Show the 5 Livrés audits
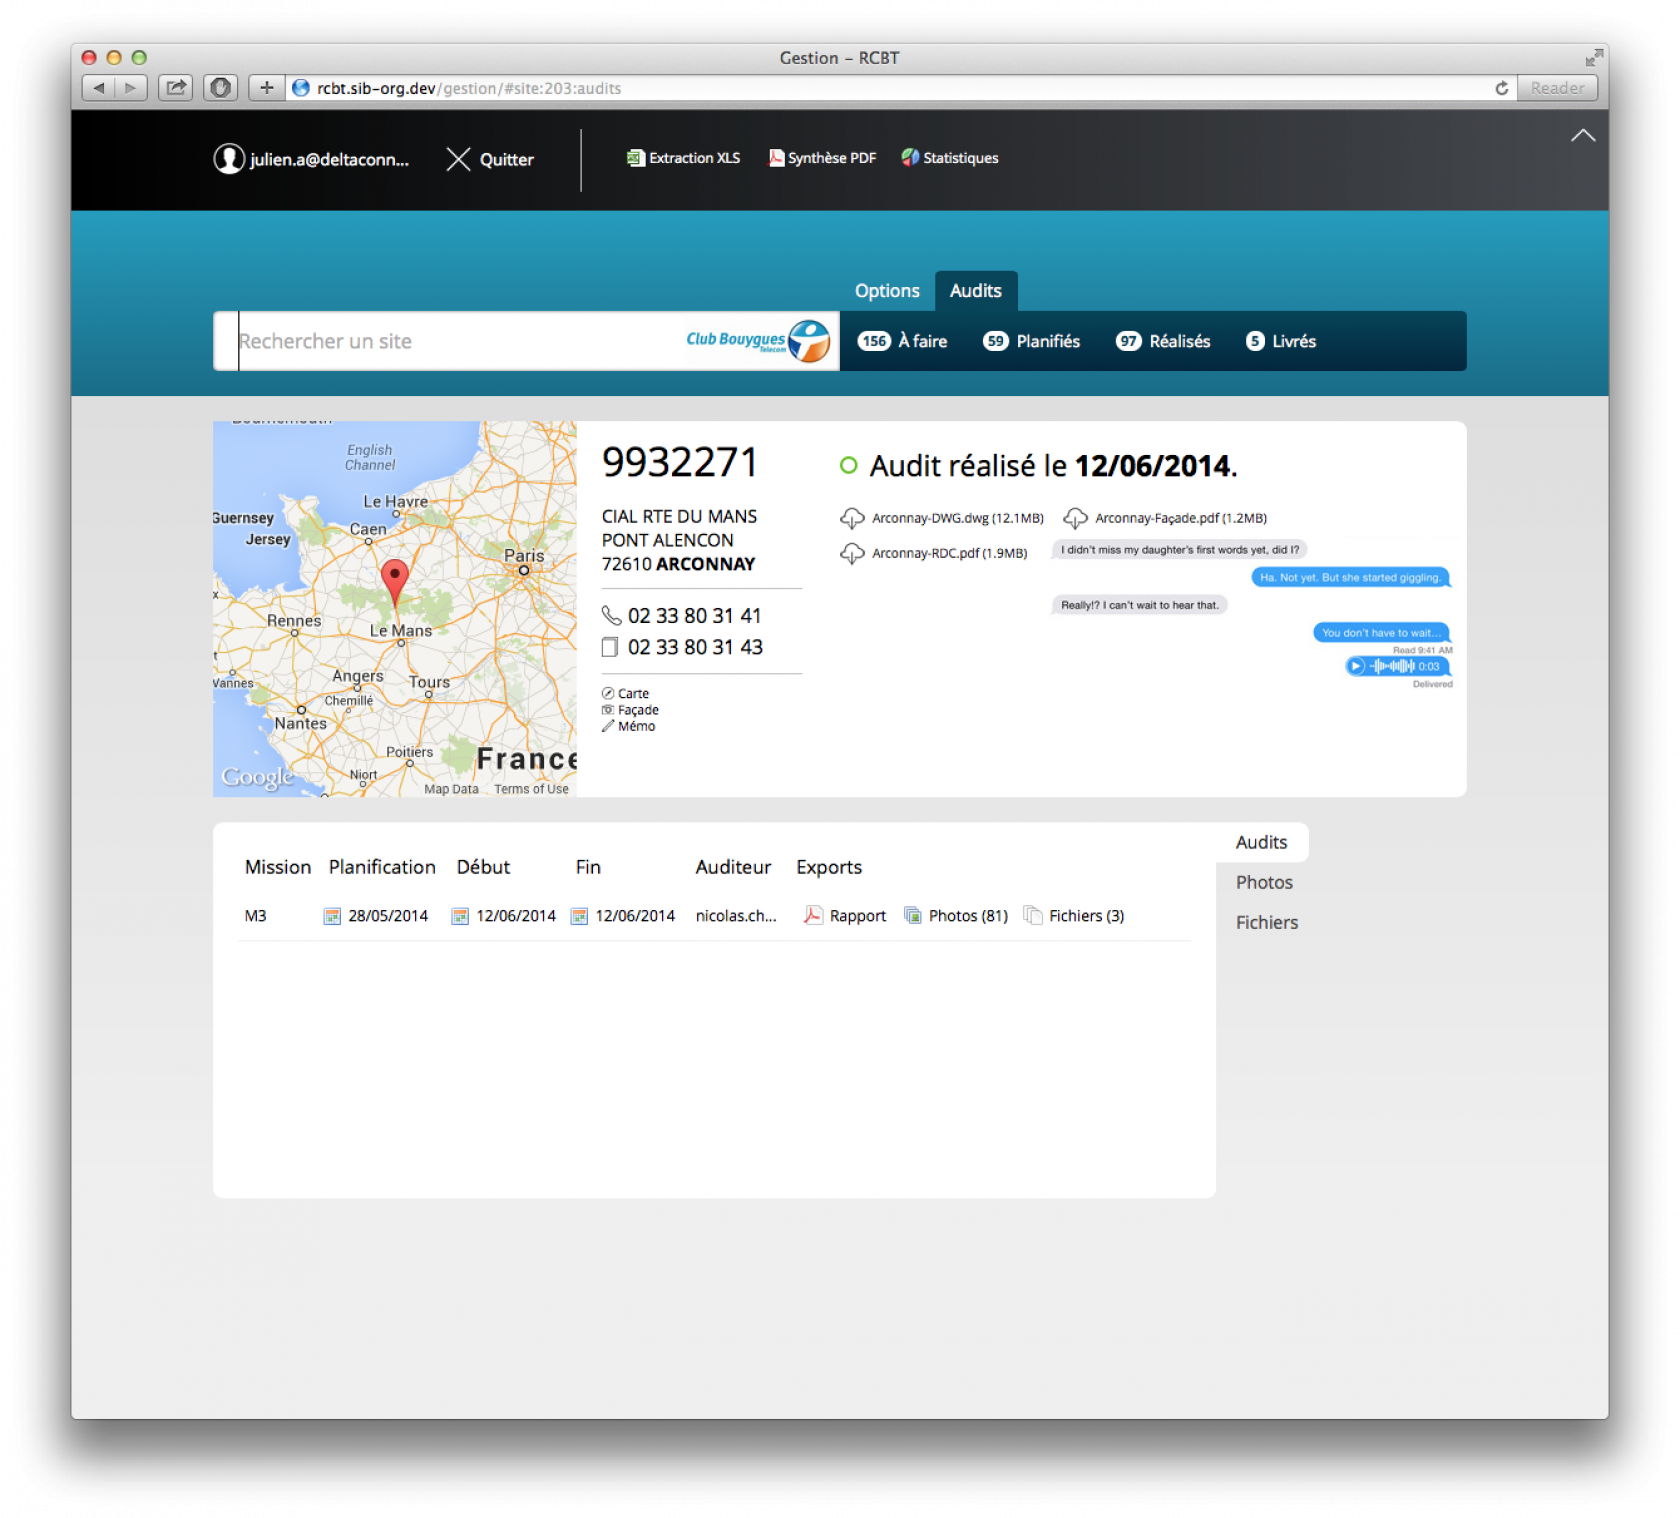 point(1281,341)
